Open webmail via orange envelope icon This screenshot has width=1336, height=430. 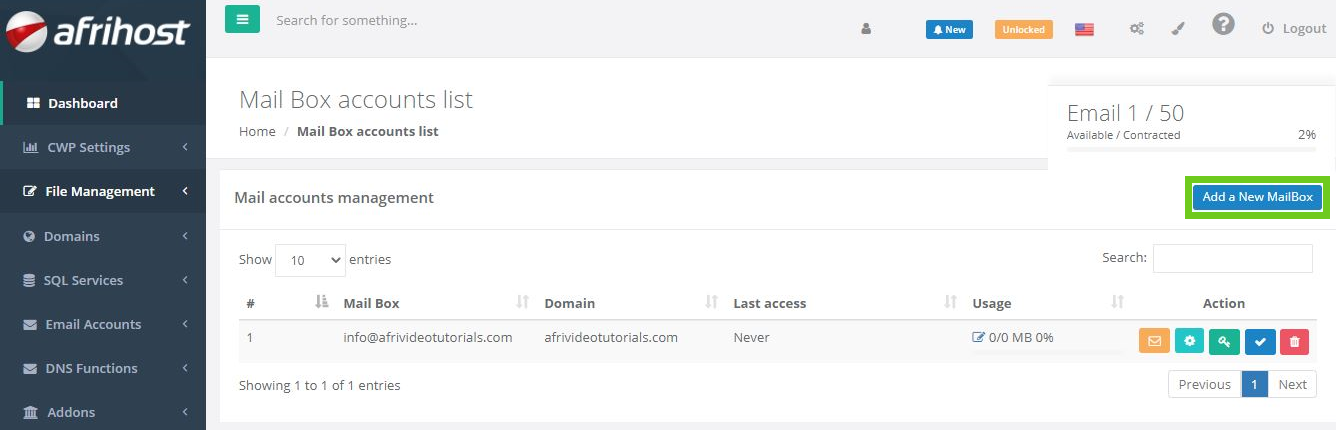pos(1154,342)
